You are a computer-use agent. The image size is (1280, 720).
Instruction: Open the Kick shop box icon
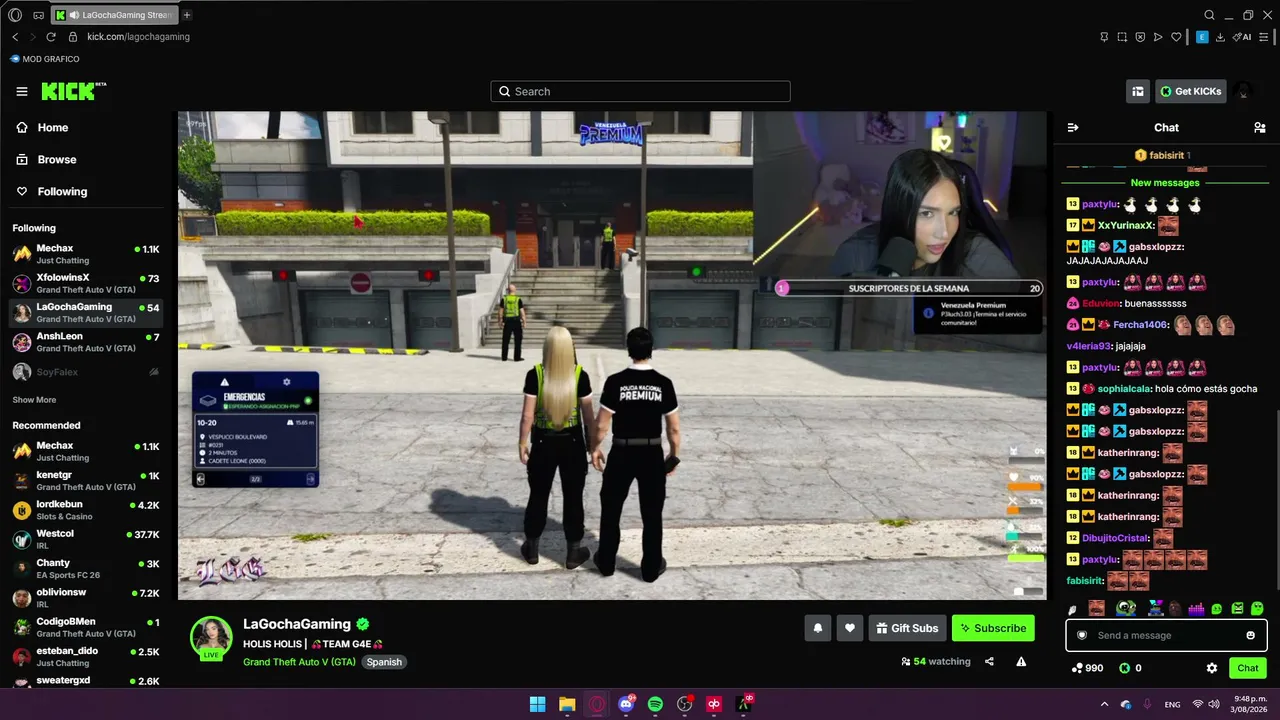coord(1138,91)
